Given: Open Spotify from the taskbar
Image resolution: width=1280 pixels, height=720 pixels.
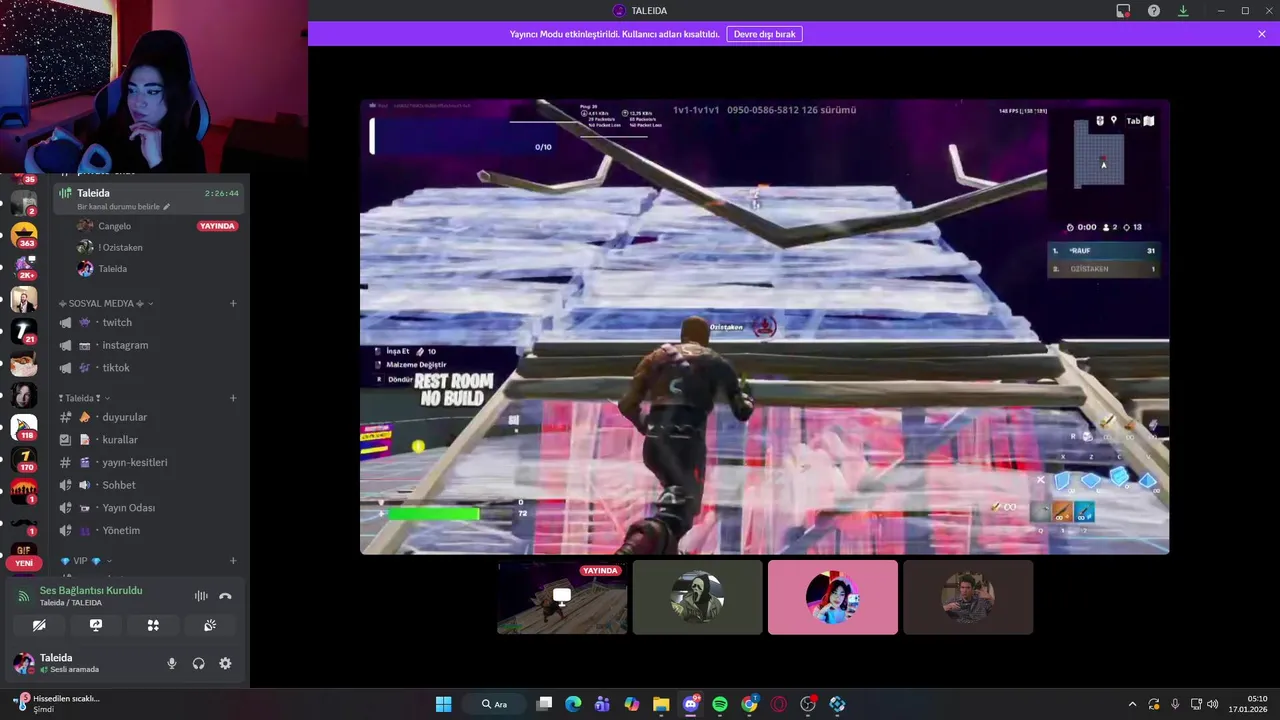Looking at the screenshot, I should coord(720,704).
